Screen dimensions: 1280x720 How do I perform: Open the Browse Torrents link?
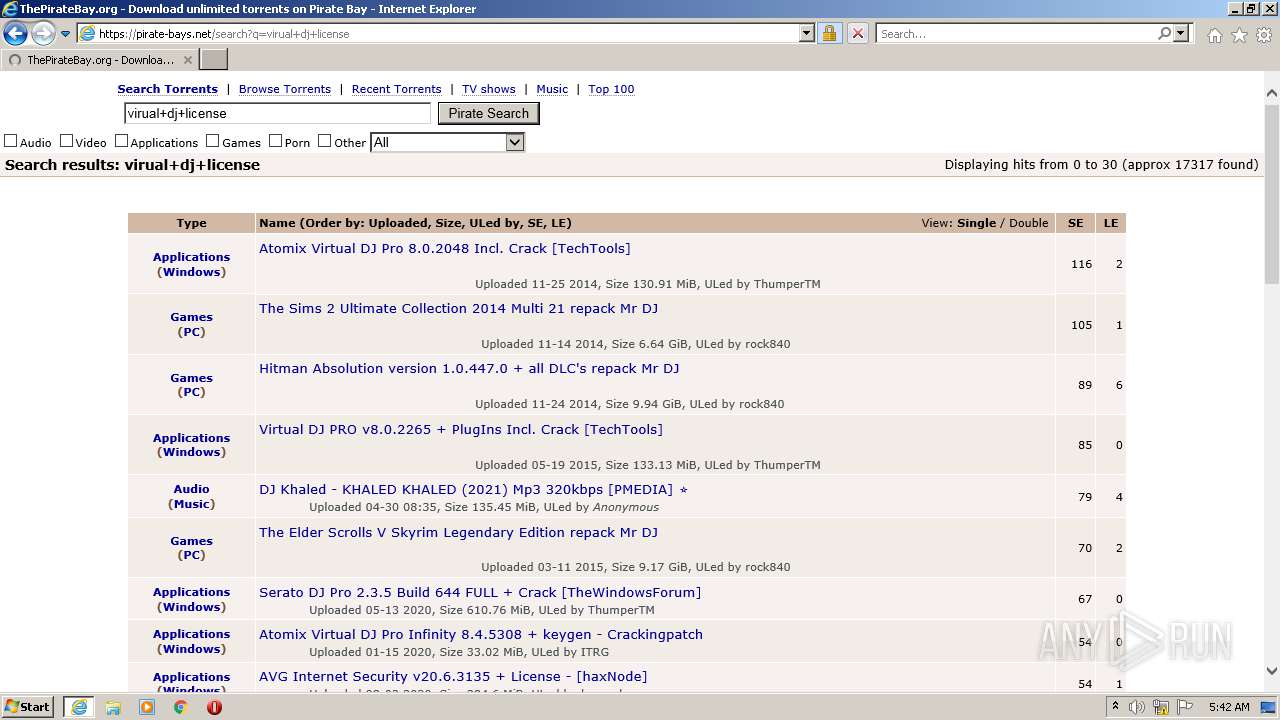point(284,89)
